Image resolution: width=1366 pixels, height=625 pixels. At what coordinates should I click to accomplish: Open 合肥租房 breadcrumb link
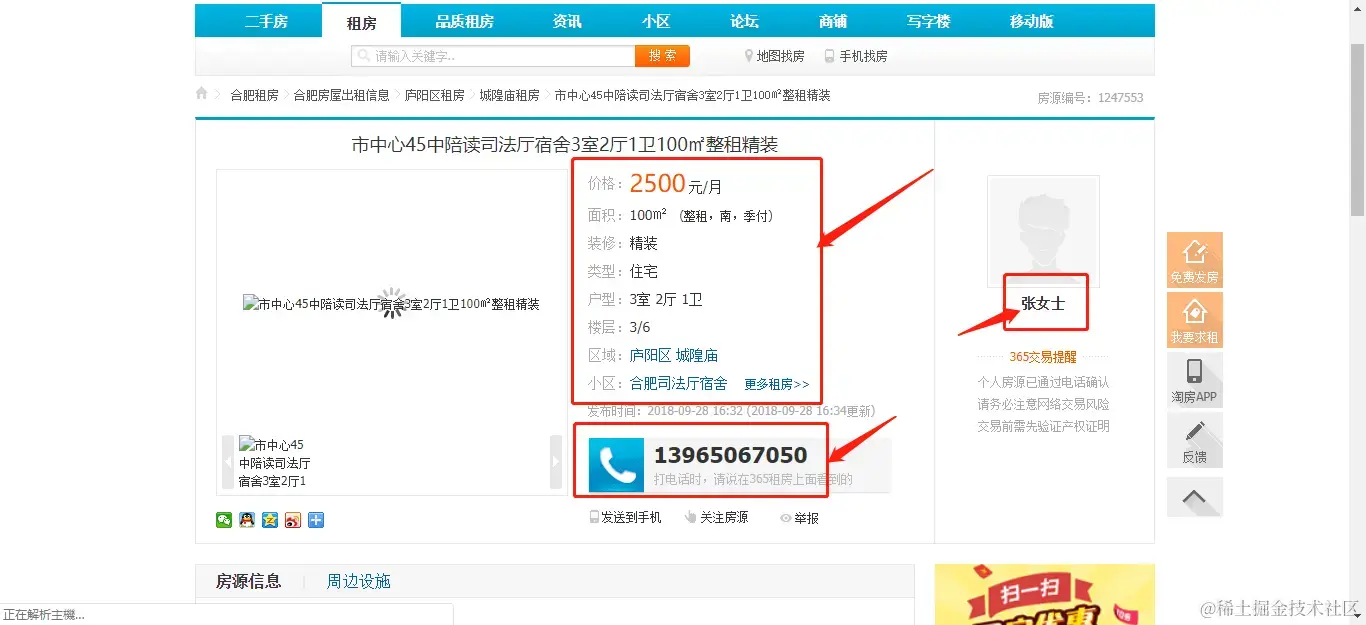tap(254, 95)
